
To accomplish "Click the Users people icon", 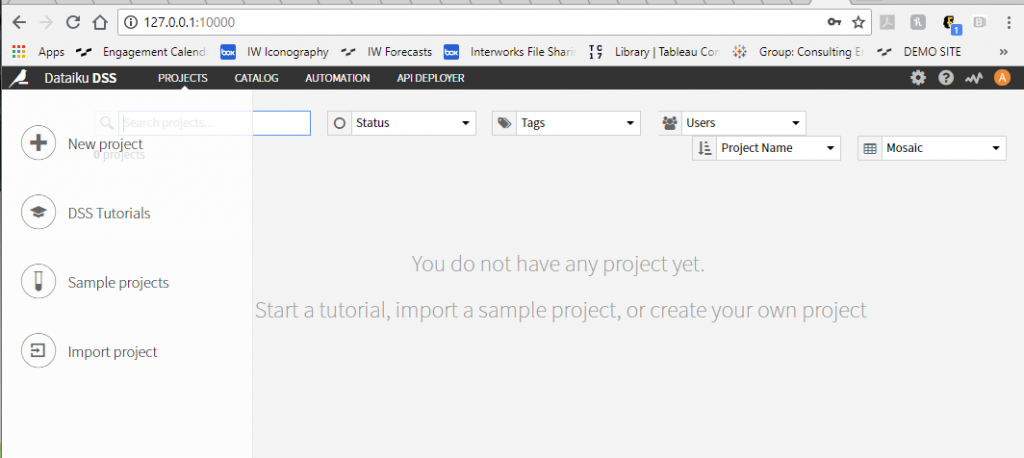I will (x=670, y=123).
